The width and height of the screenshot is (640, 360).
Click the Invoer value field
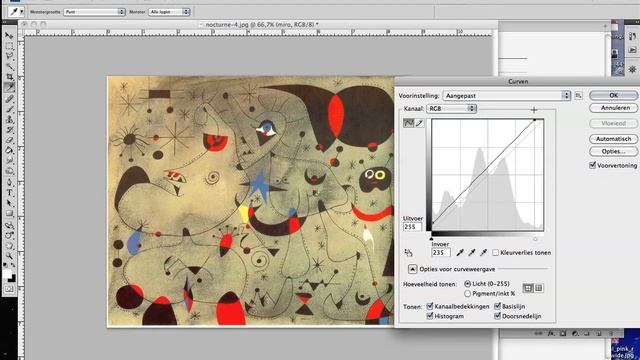[x=441, y=253]
